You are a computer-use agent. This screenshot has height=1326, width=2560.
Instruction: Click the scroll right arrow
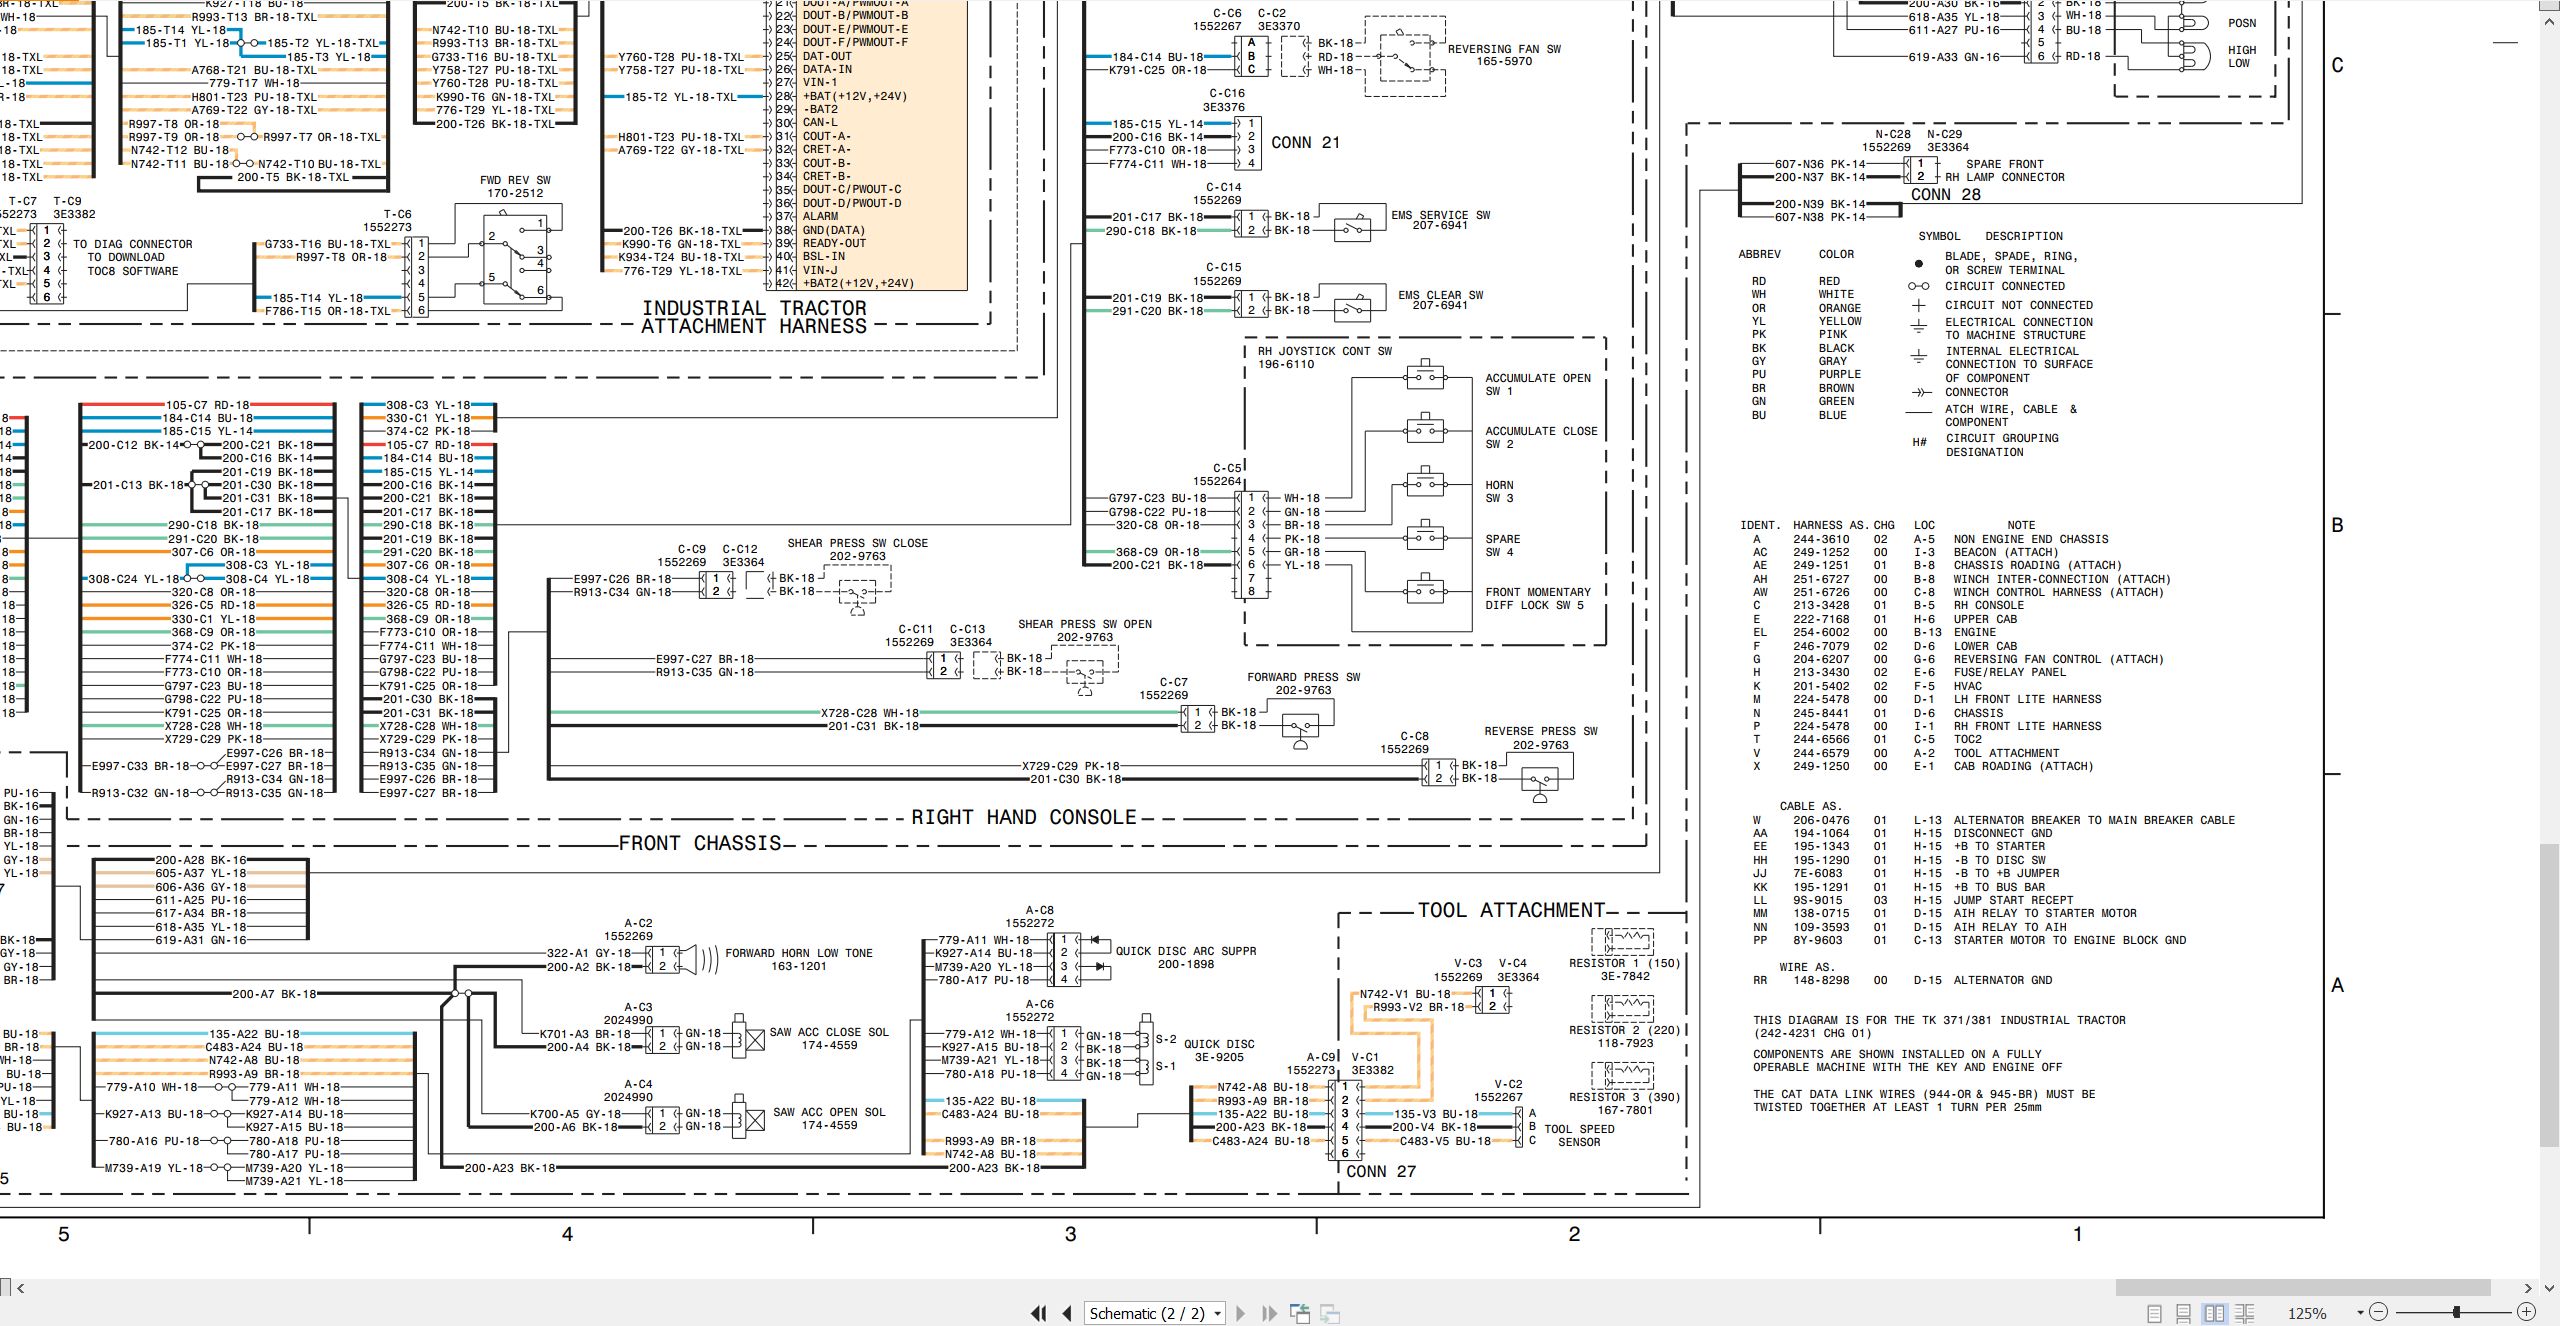(2528, 1288)
